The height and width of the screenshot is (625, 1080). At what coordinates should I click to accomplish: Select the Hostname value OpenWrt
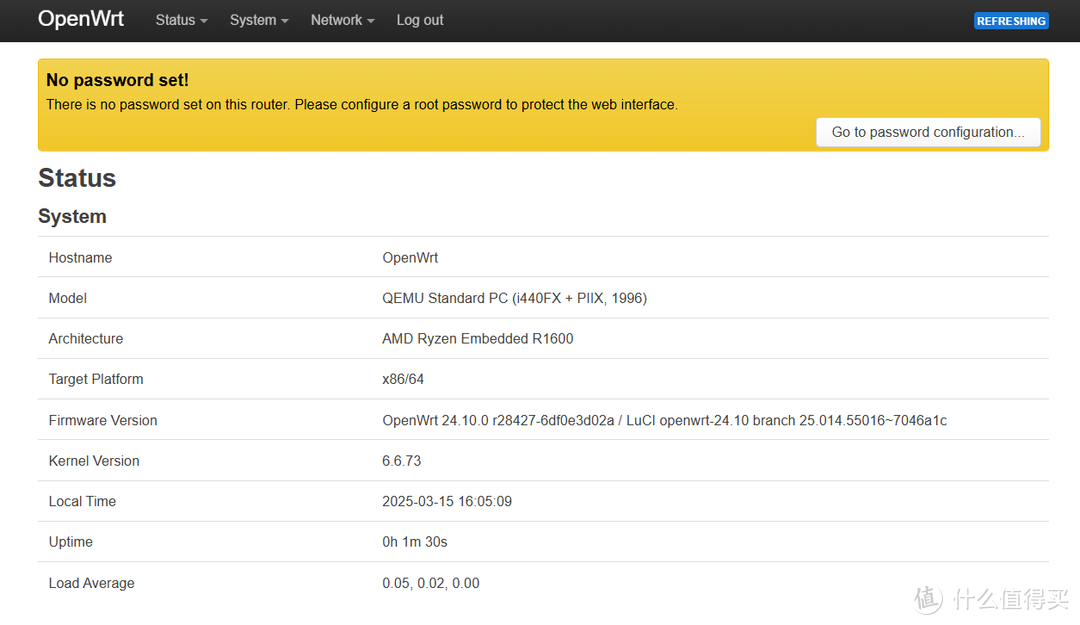pos(410,258)
